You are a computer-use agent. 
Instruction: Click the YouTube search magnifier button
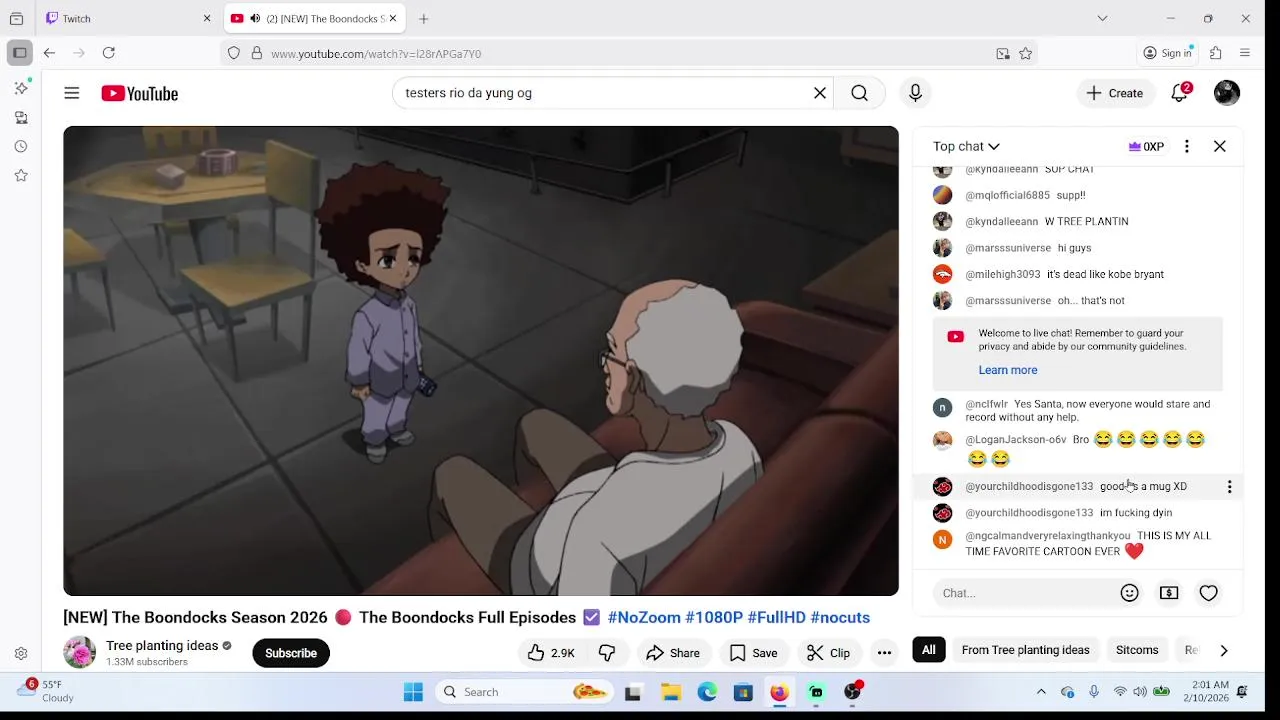tap(859, 93)
